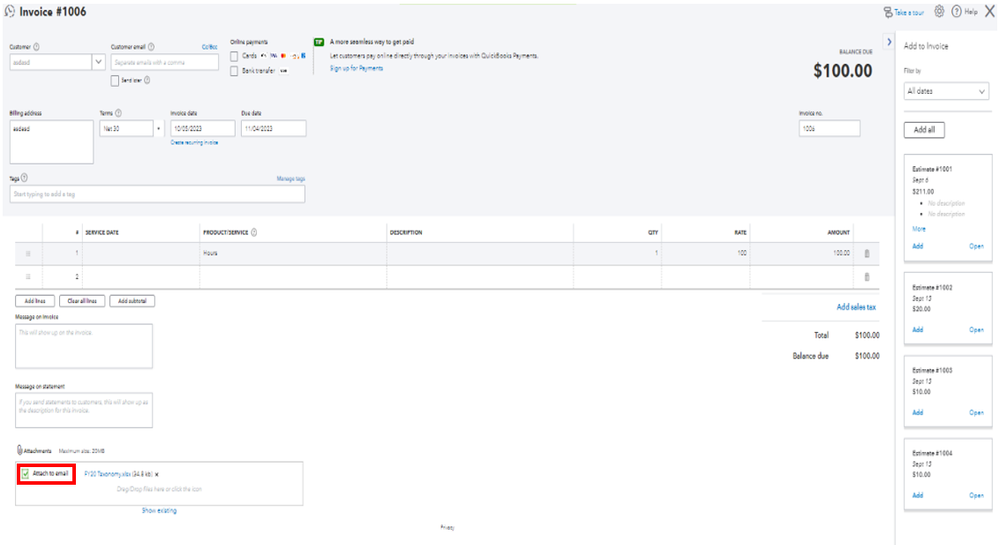
Task: Click the Invoice no. field
Action: coord(830,129)
